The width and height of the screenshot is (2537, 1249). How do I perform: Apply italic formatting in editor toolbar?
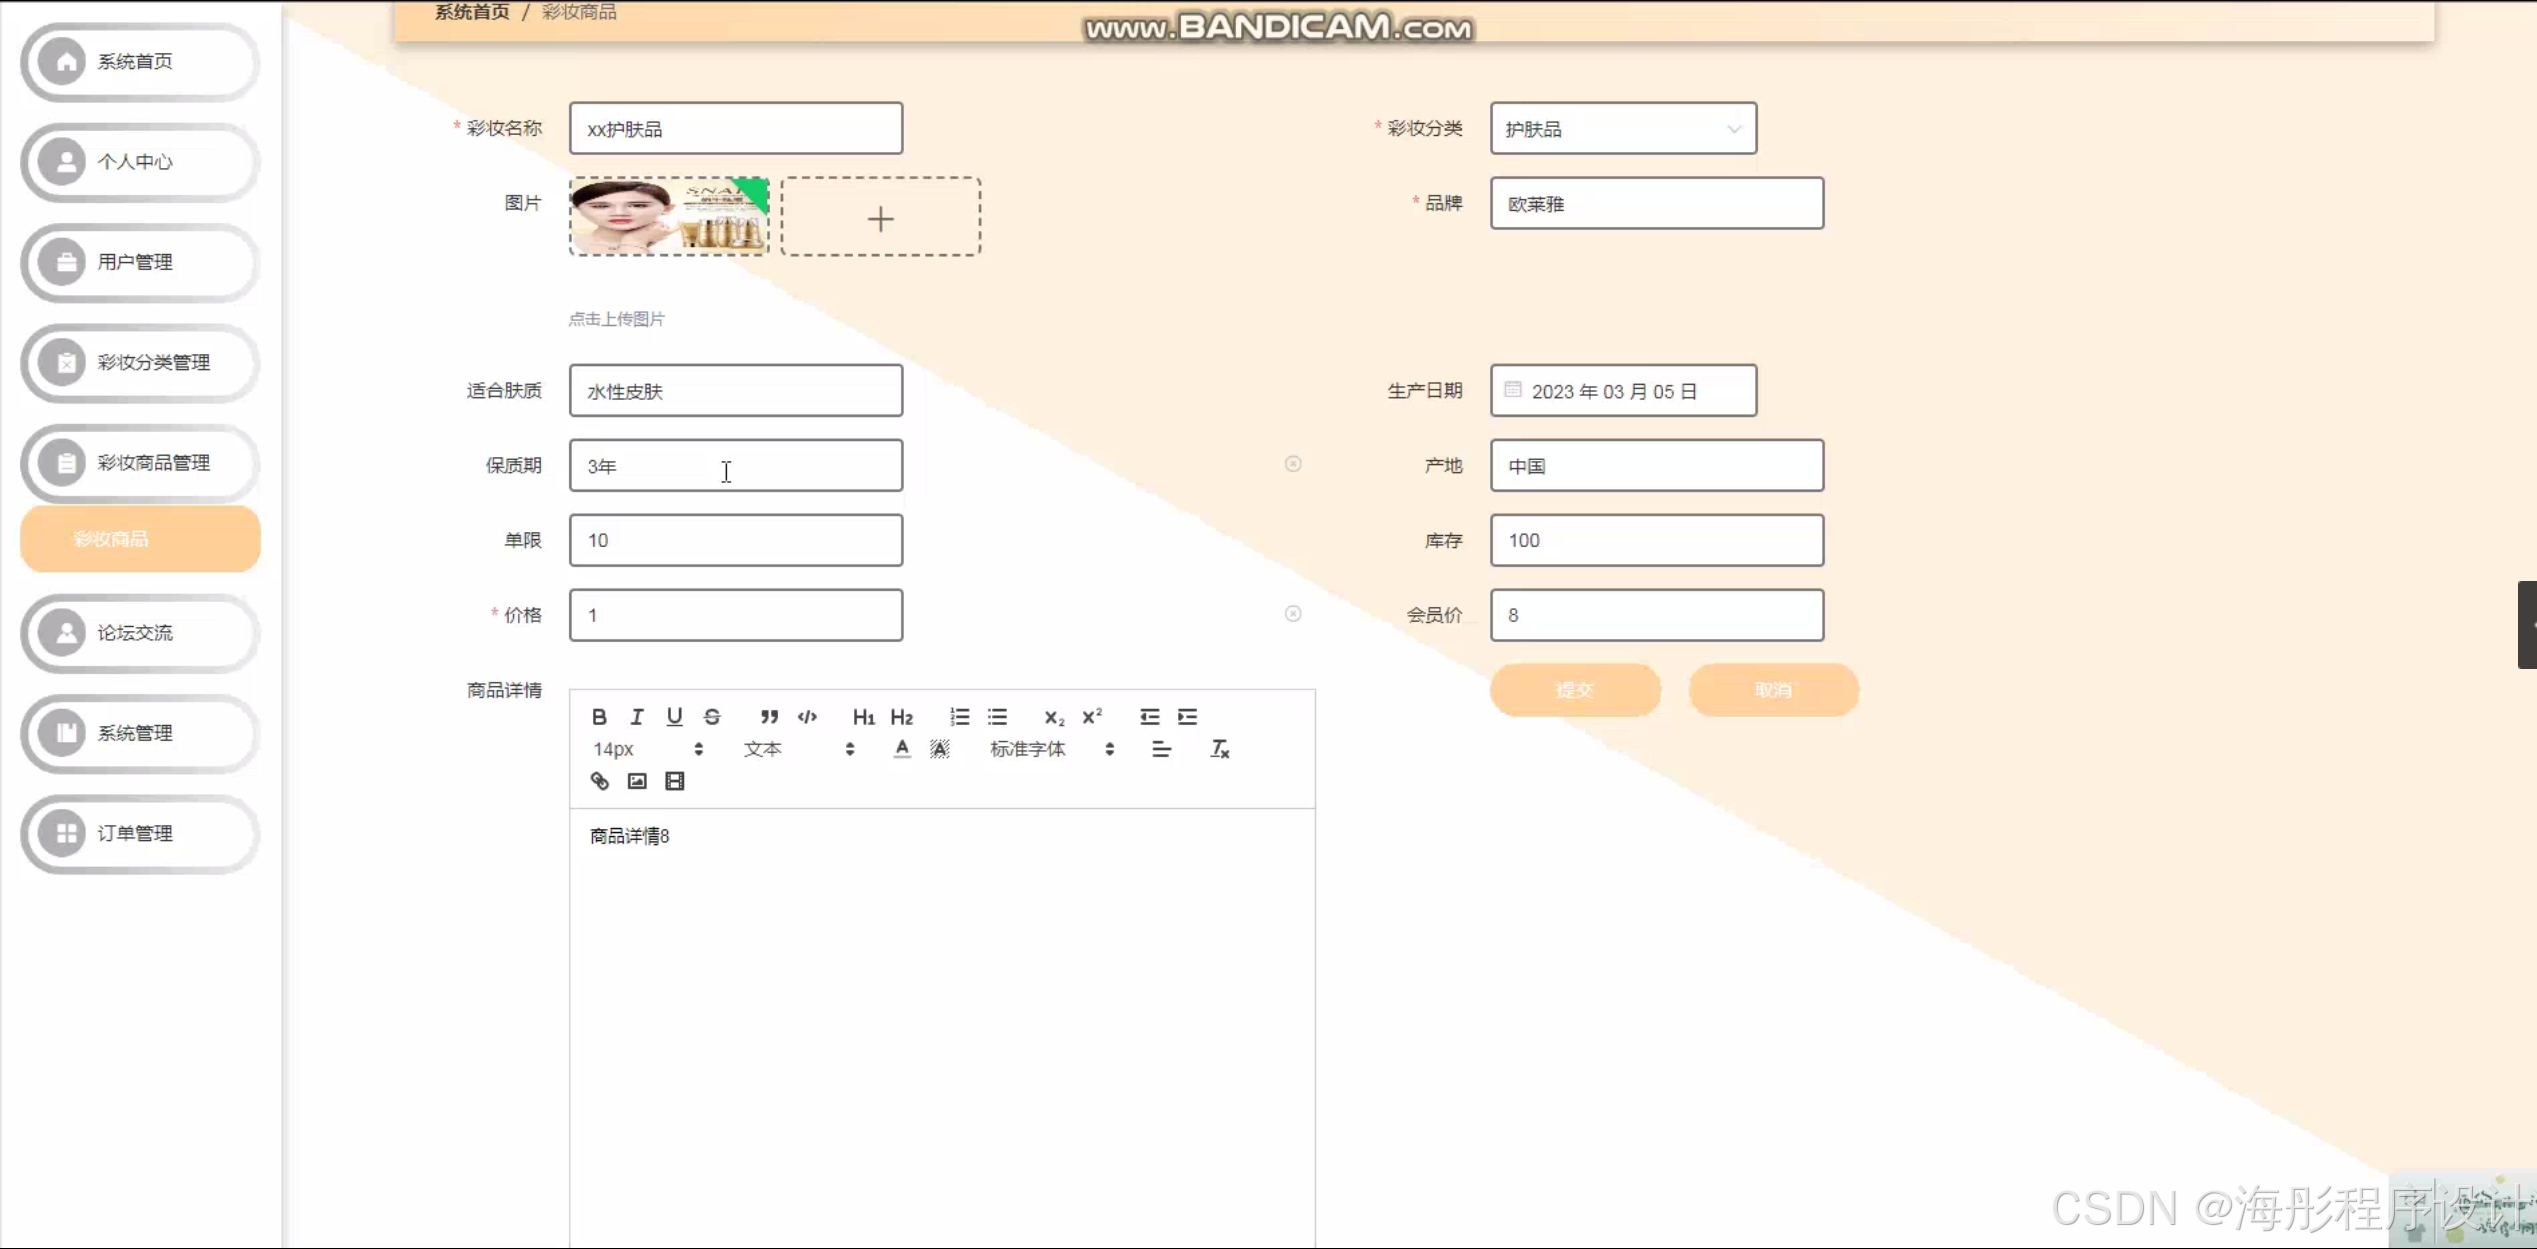pyautogui.click(x=637, y=716)
